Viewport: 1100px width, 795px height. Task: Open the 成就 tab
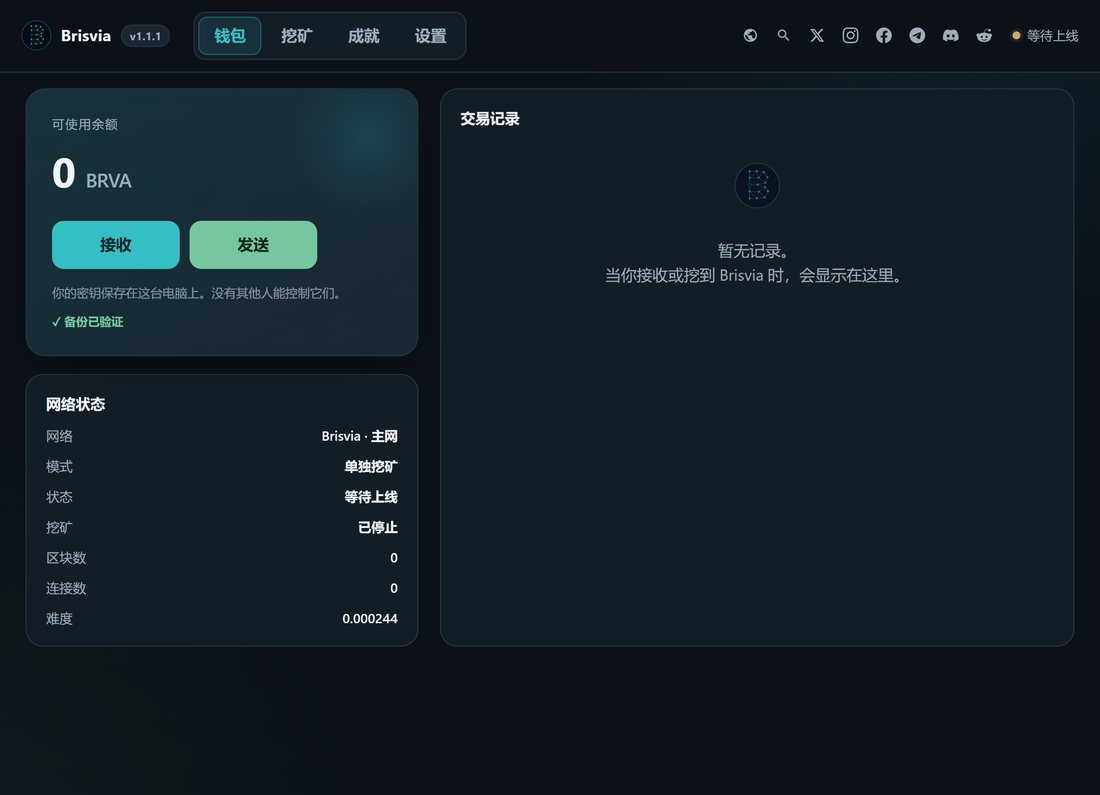point(363,36)
